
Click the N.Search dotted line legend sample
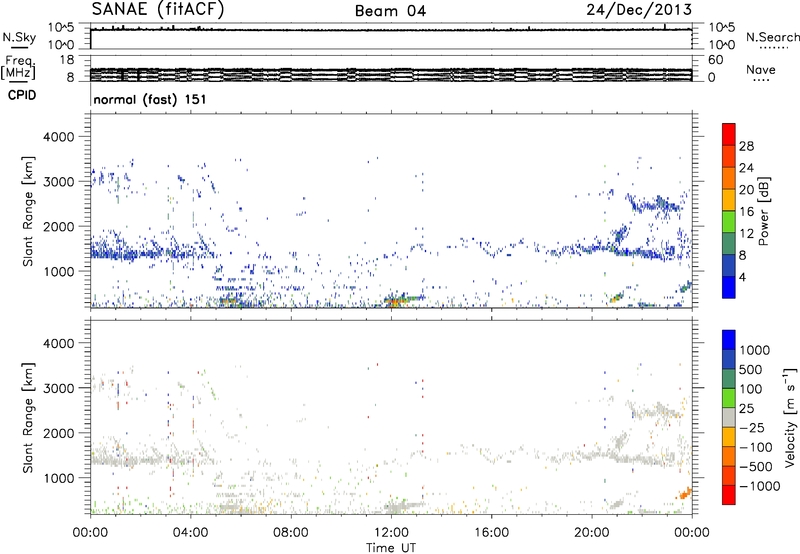(x=774, y=48)
